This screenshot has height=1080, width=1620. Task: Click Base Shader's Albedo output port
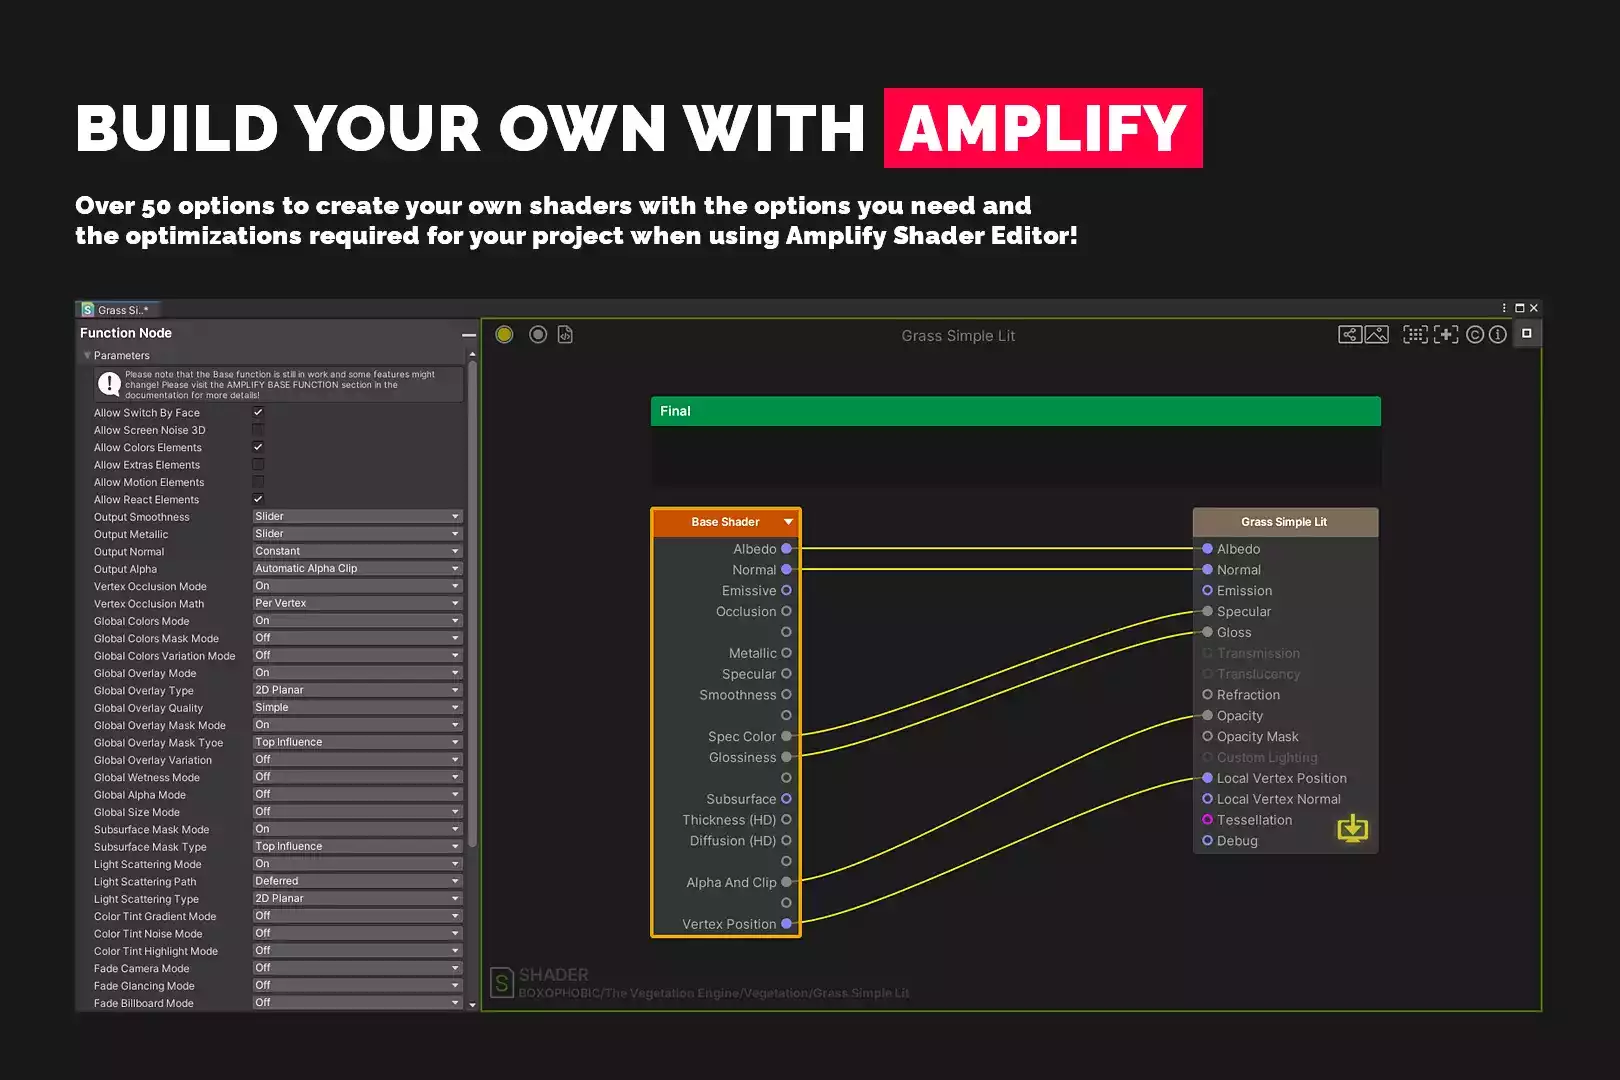pos(786,549)
